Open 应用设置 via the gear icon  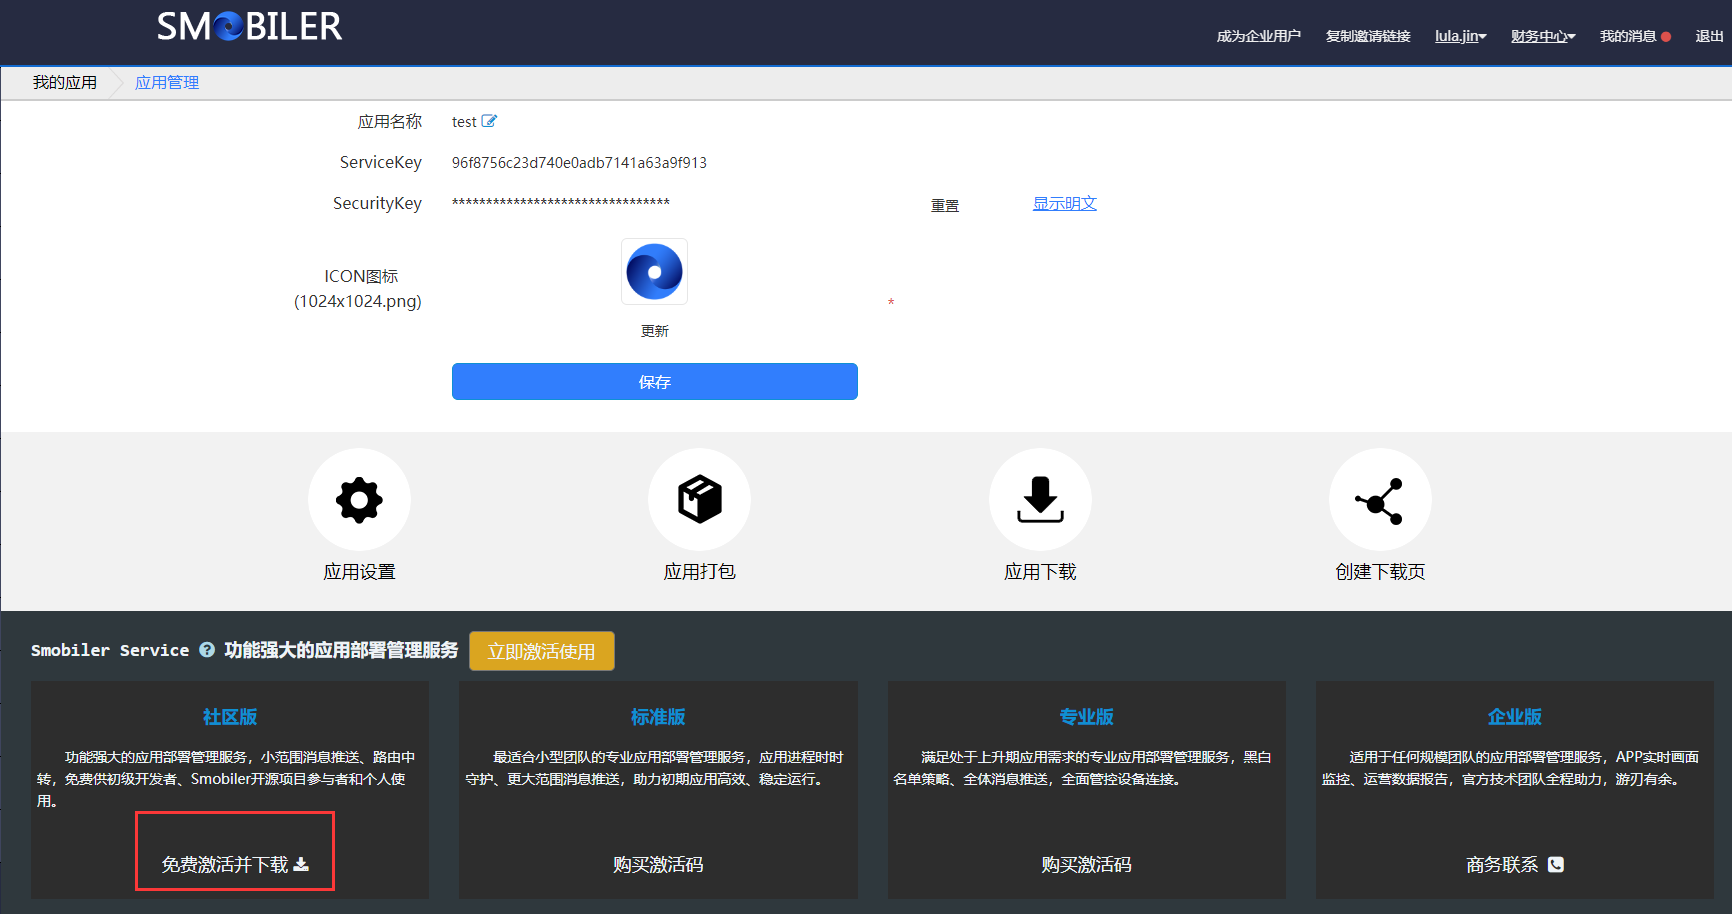click(x=359, y=500)
